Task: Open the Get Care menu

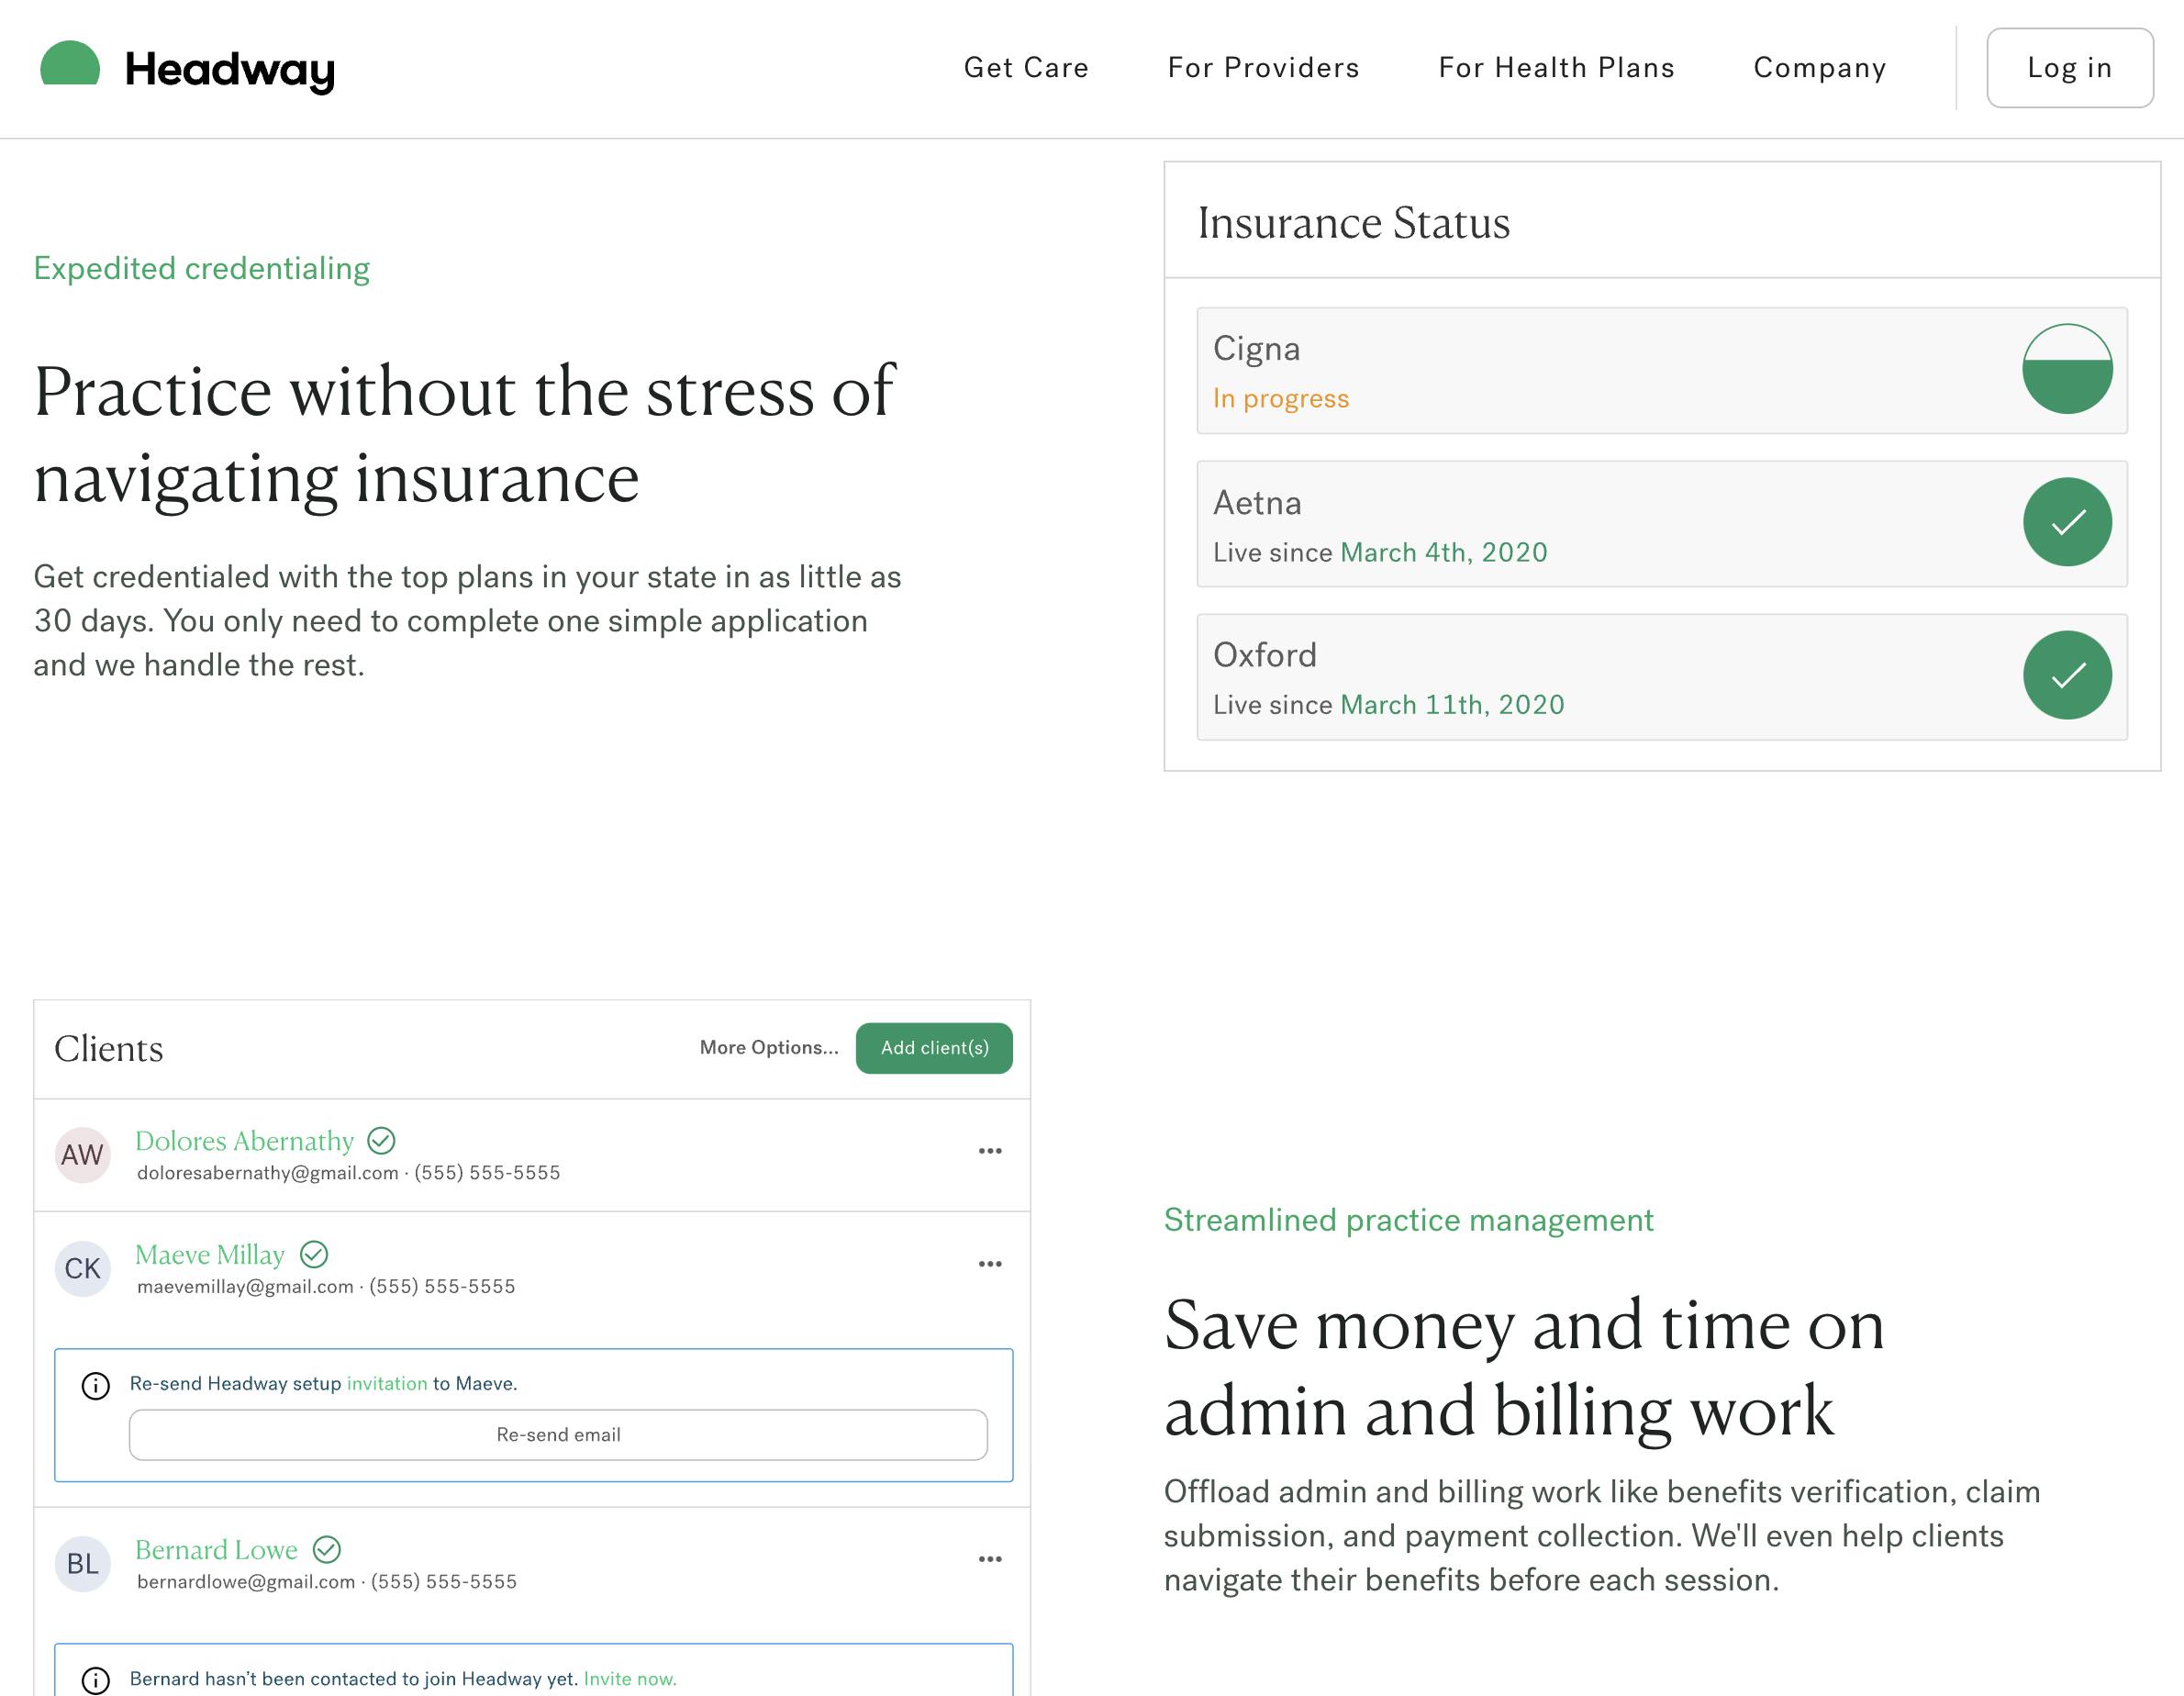Action: click(1026, 68)
